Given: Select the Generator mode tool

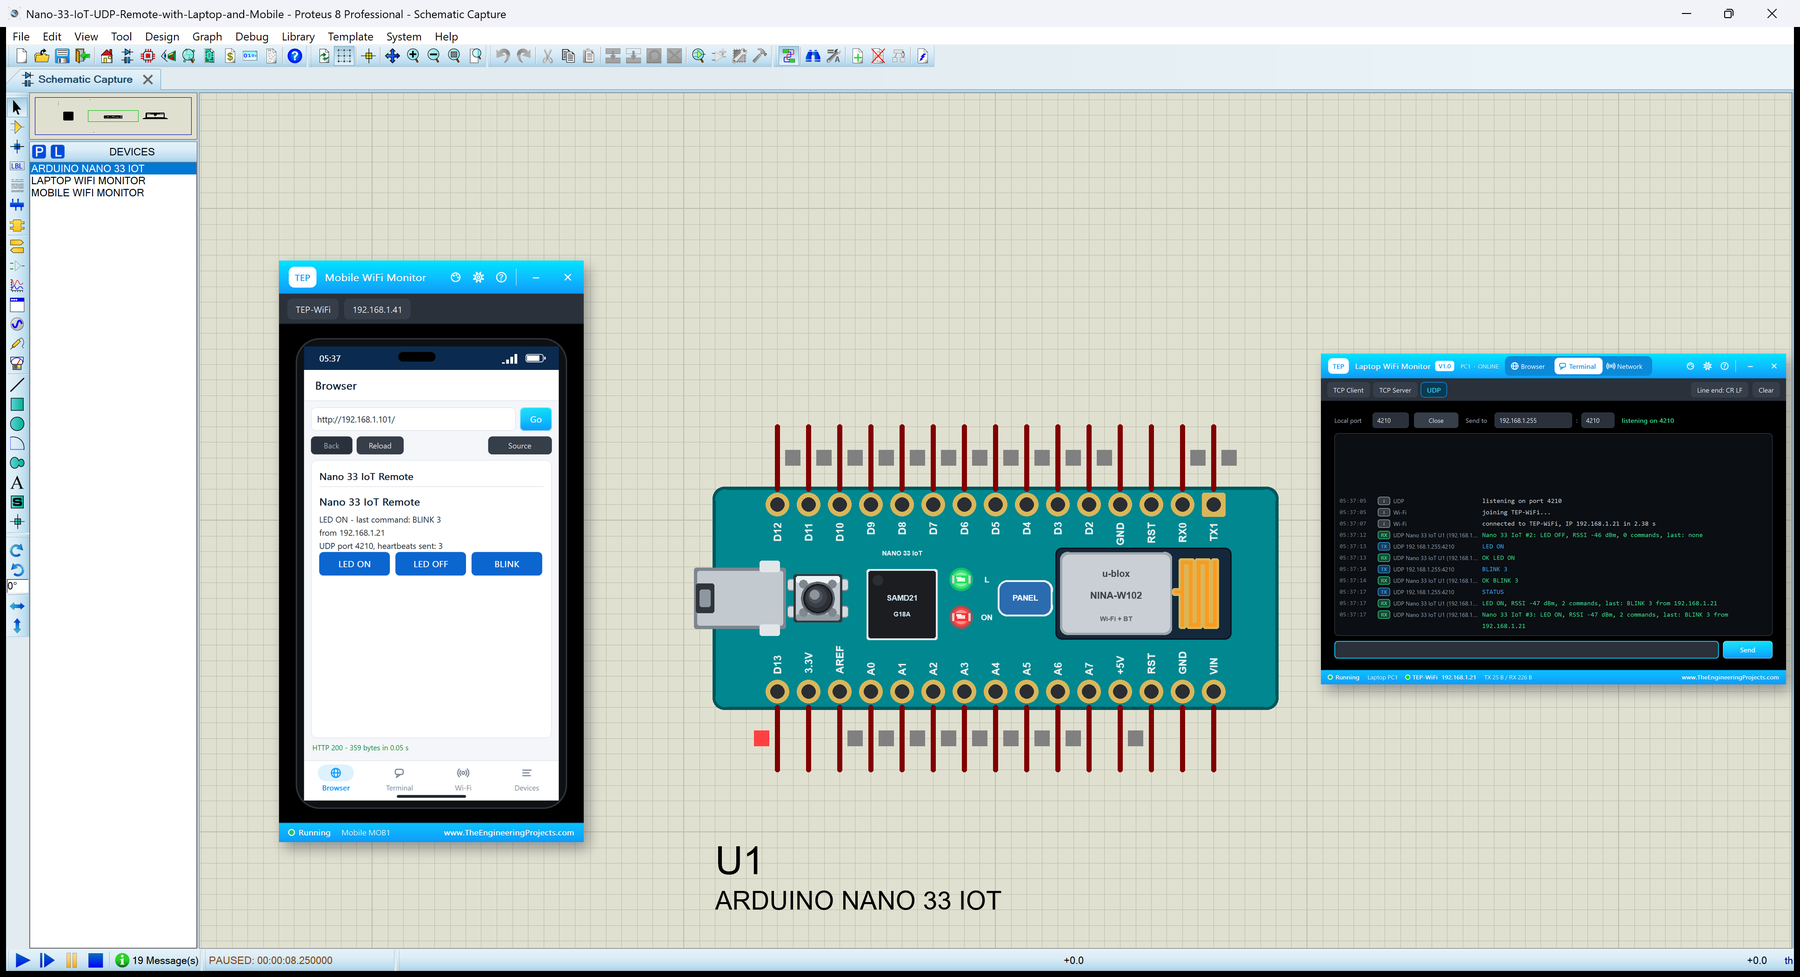Looking at the screenshot, I should pyautogui.click(x=17, y=324).
